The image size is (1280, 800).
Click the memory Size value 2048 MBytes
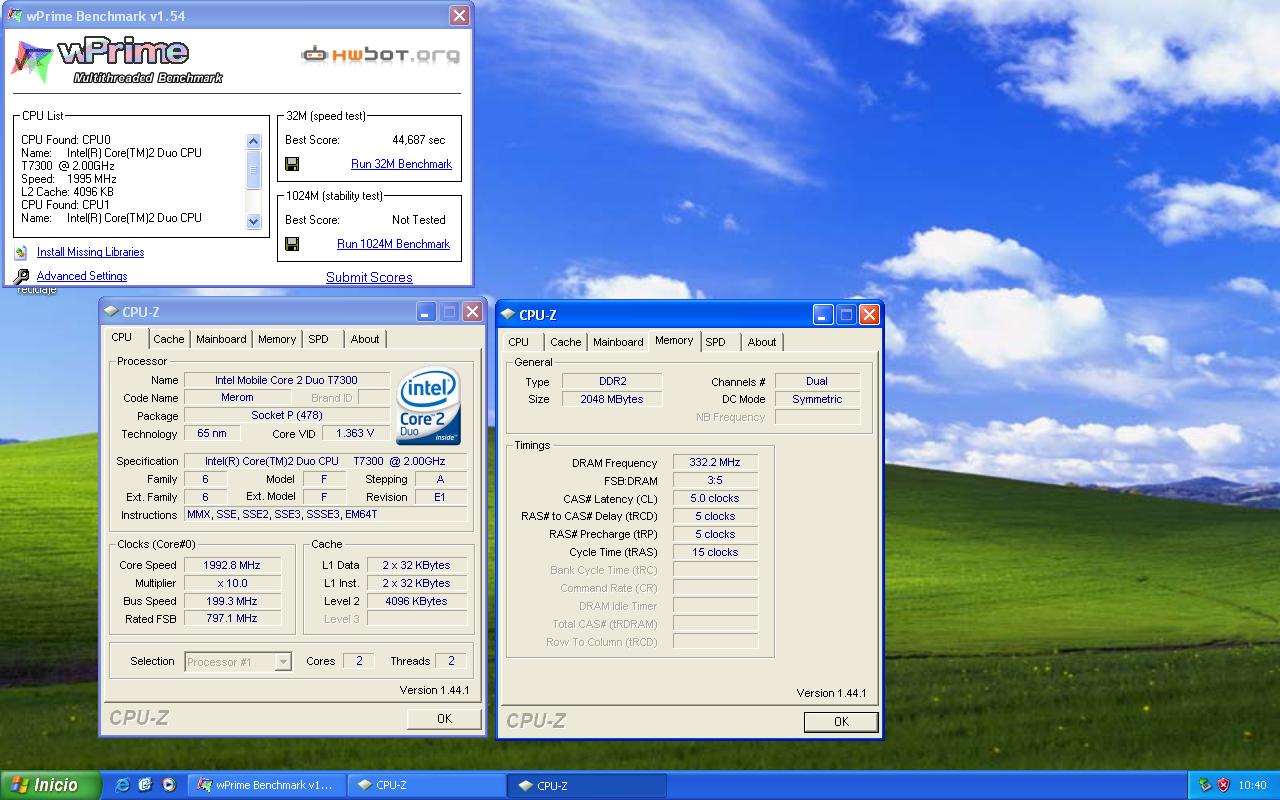pos(612,399)
